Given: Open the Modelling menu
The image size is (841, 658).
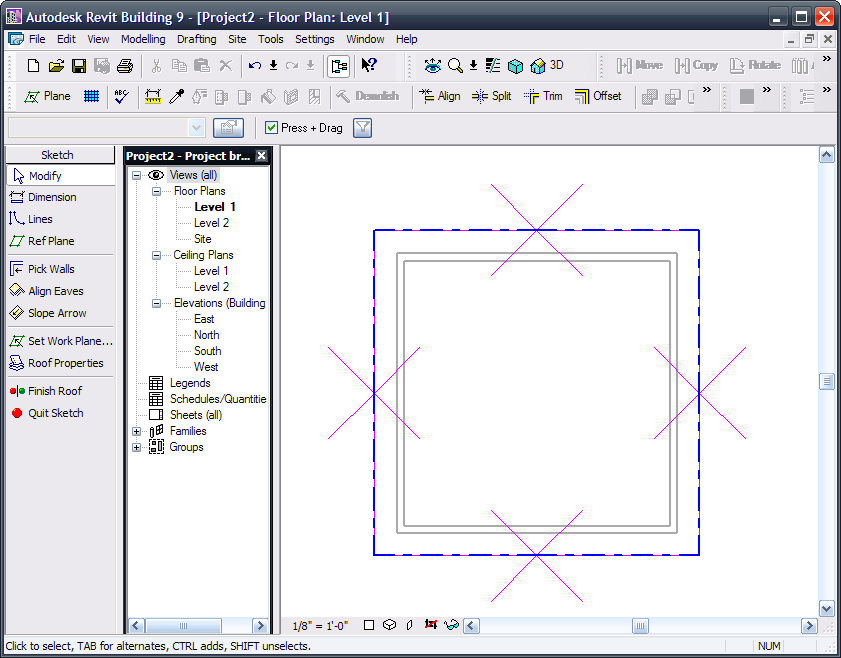Looking at the screenshot, I should pyautogui.click(x=143, y=39).
